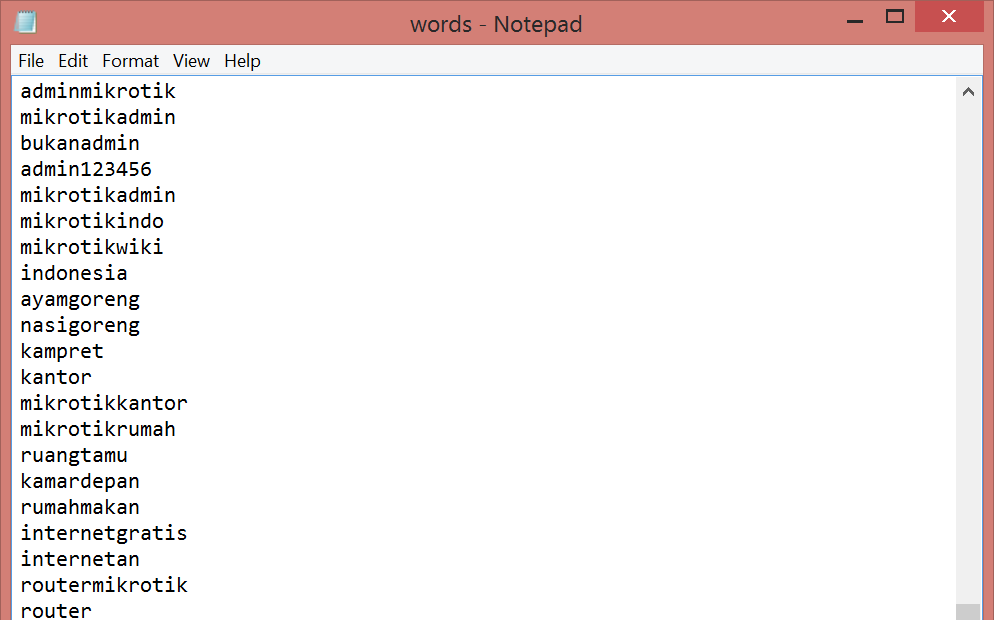Click on the word 'routermikrotik'
Image resolution: width=994 pixels, height=620 pixels.
pyautogui.click(x=104, y=586)
